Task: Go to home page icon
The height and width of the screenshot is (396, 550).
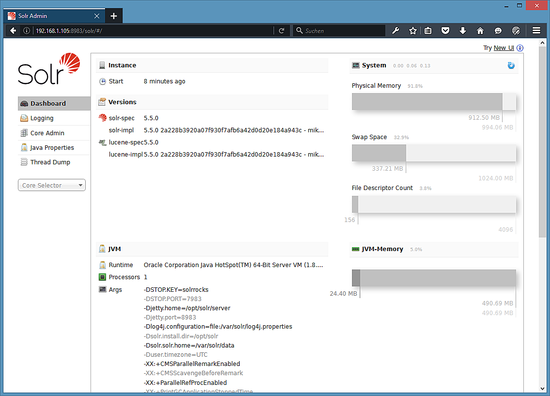Action: point(480,31)
